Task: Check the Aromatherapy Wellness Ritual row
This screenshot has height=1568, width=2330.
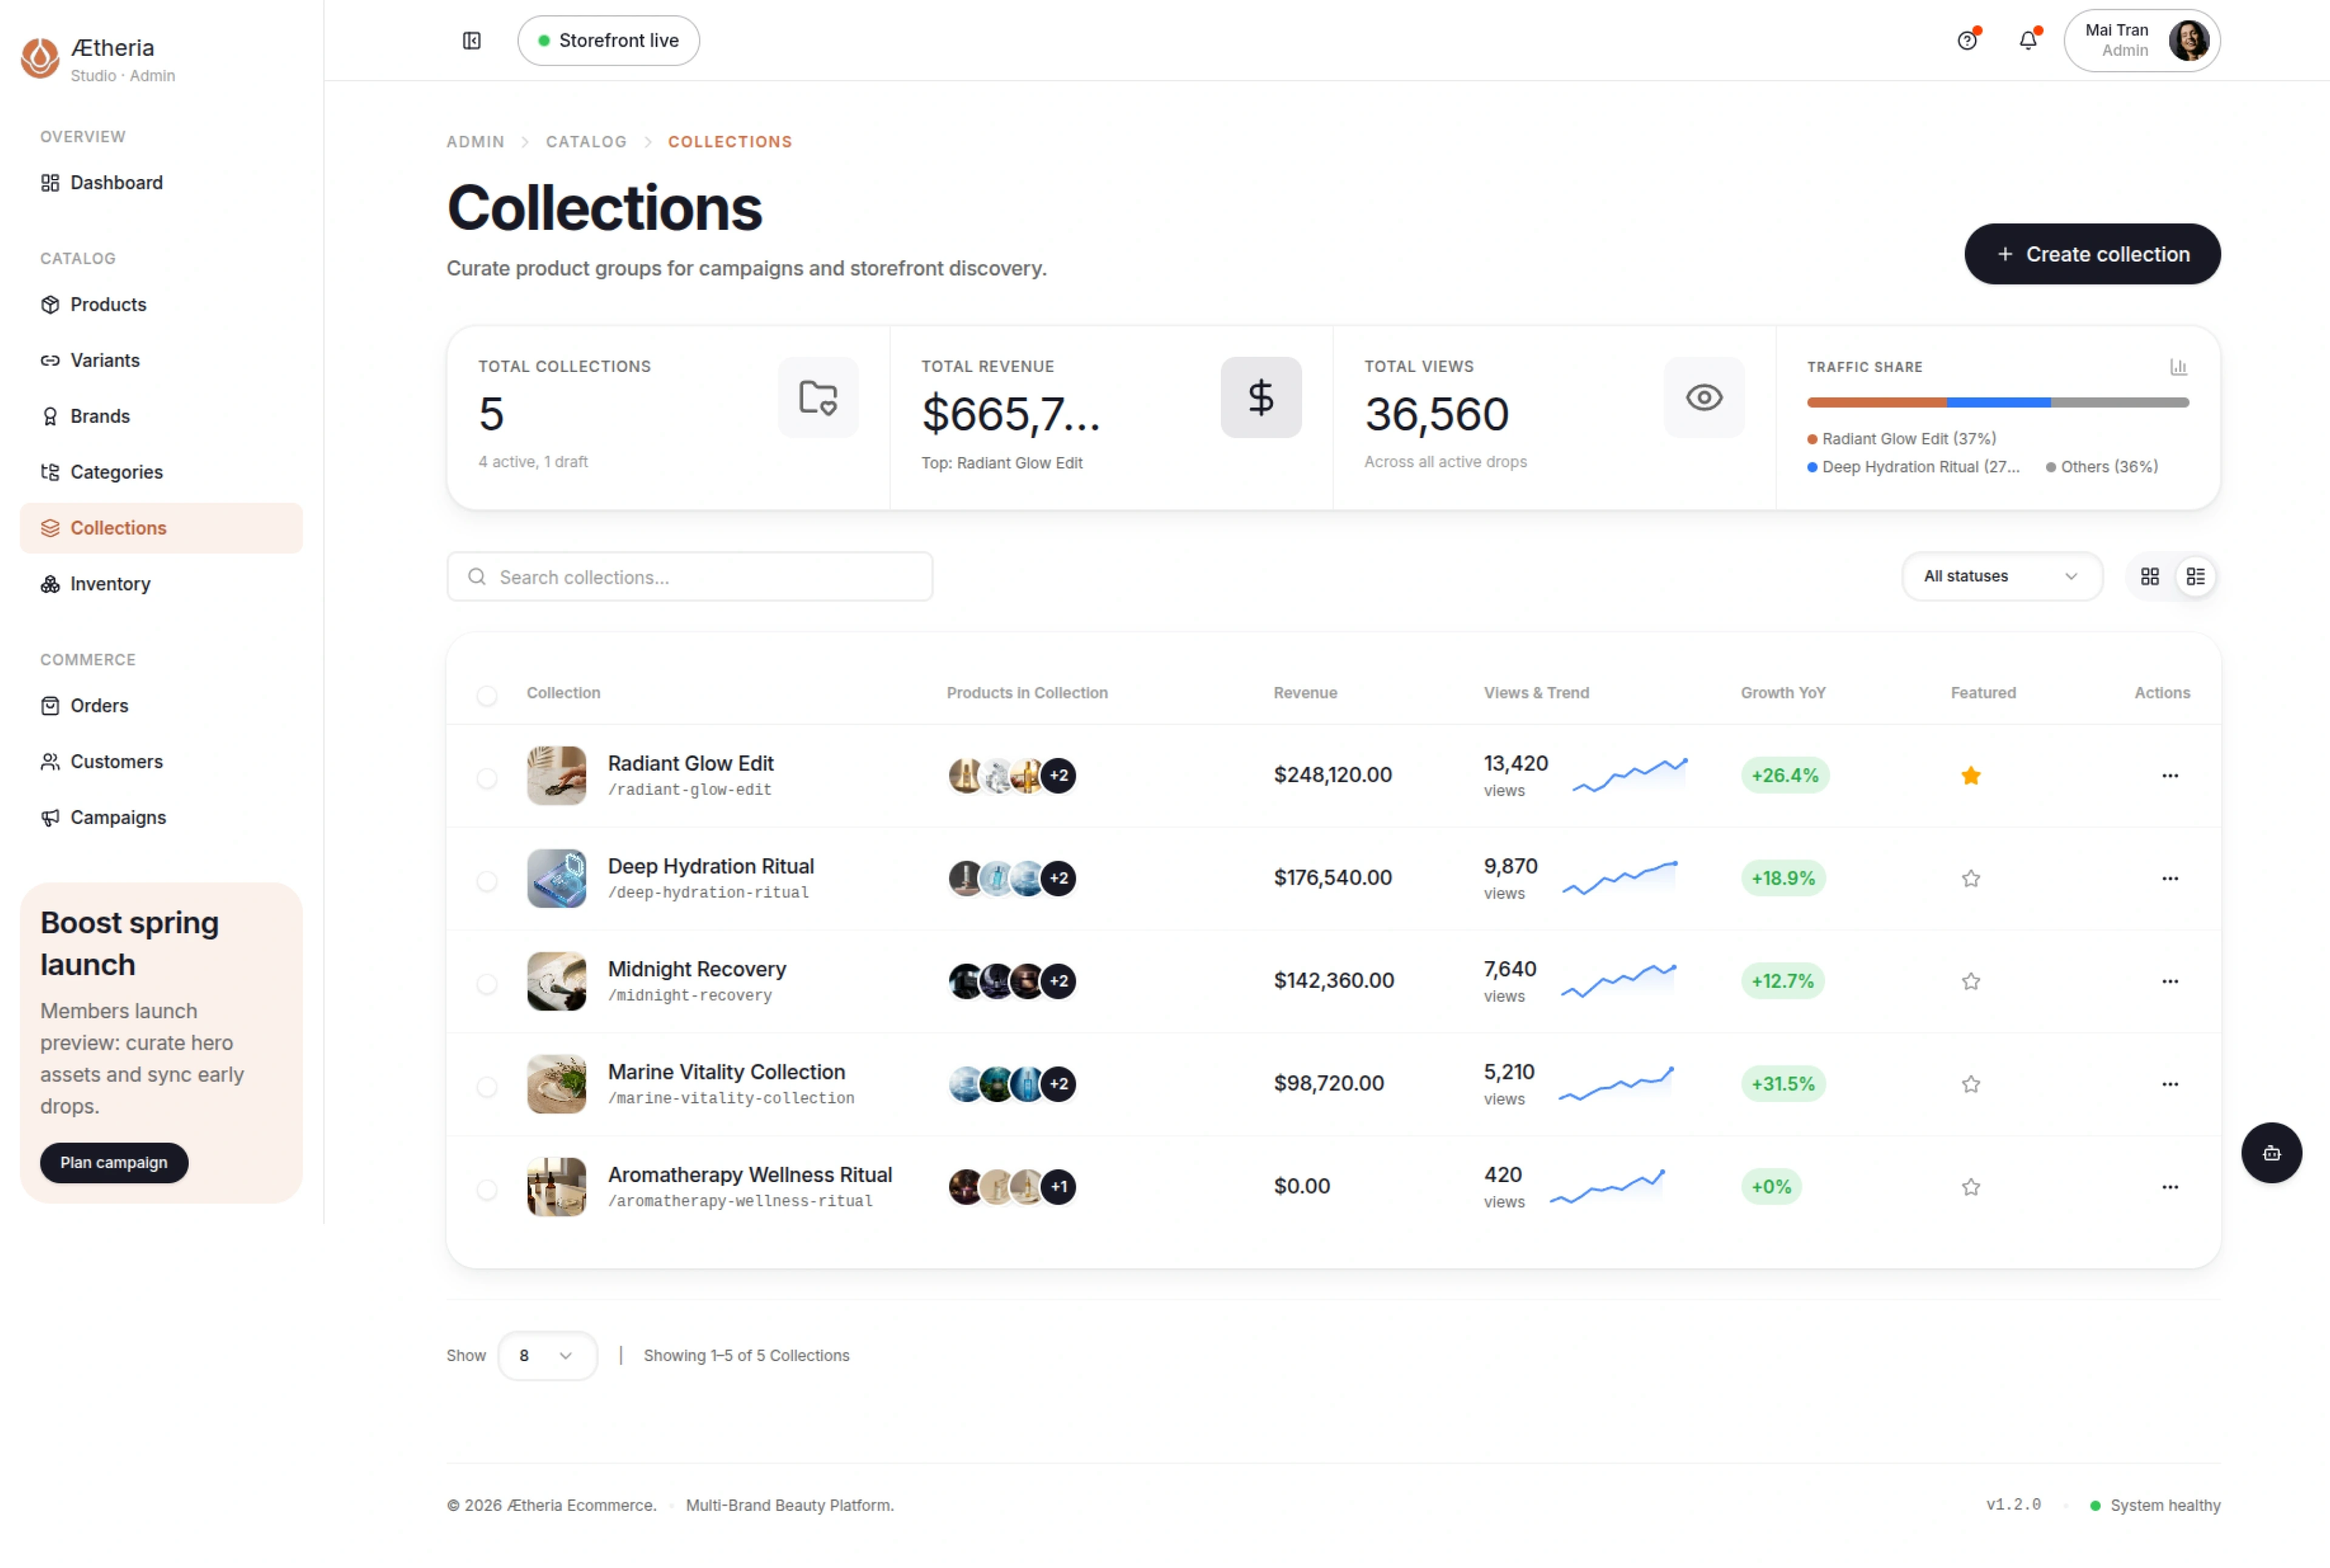Action: point(487,1189)
